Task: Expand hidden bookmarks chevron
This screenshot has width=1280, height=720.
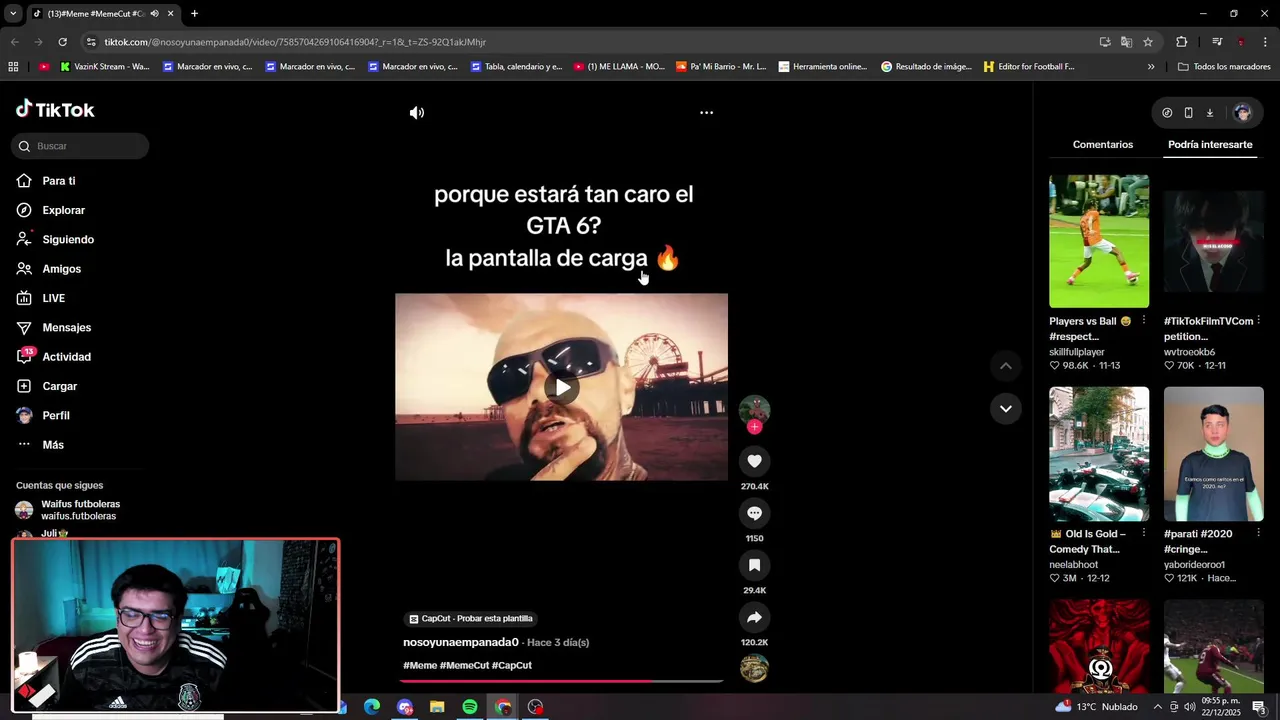Action: coord(1150,67)
